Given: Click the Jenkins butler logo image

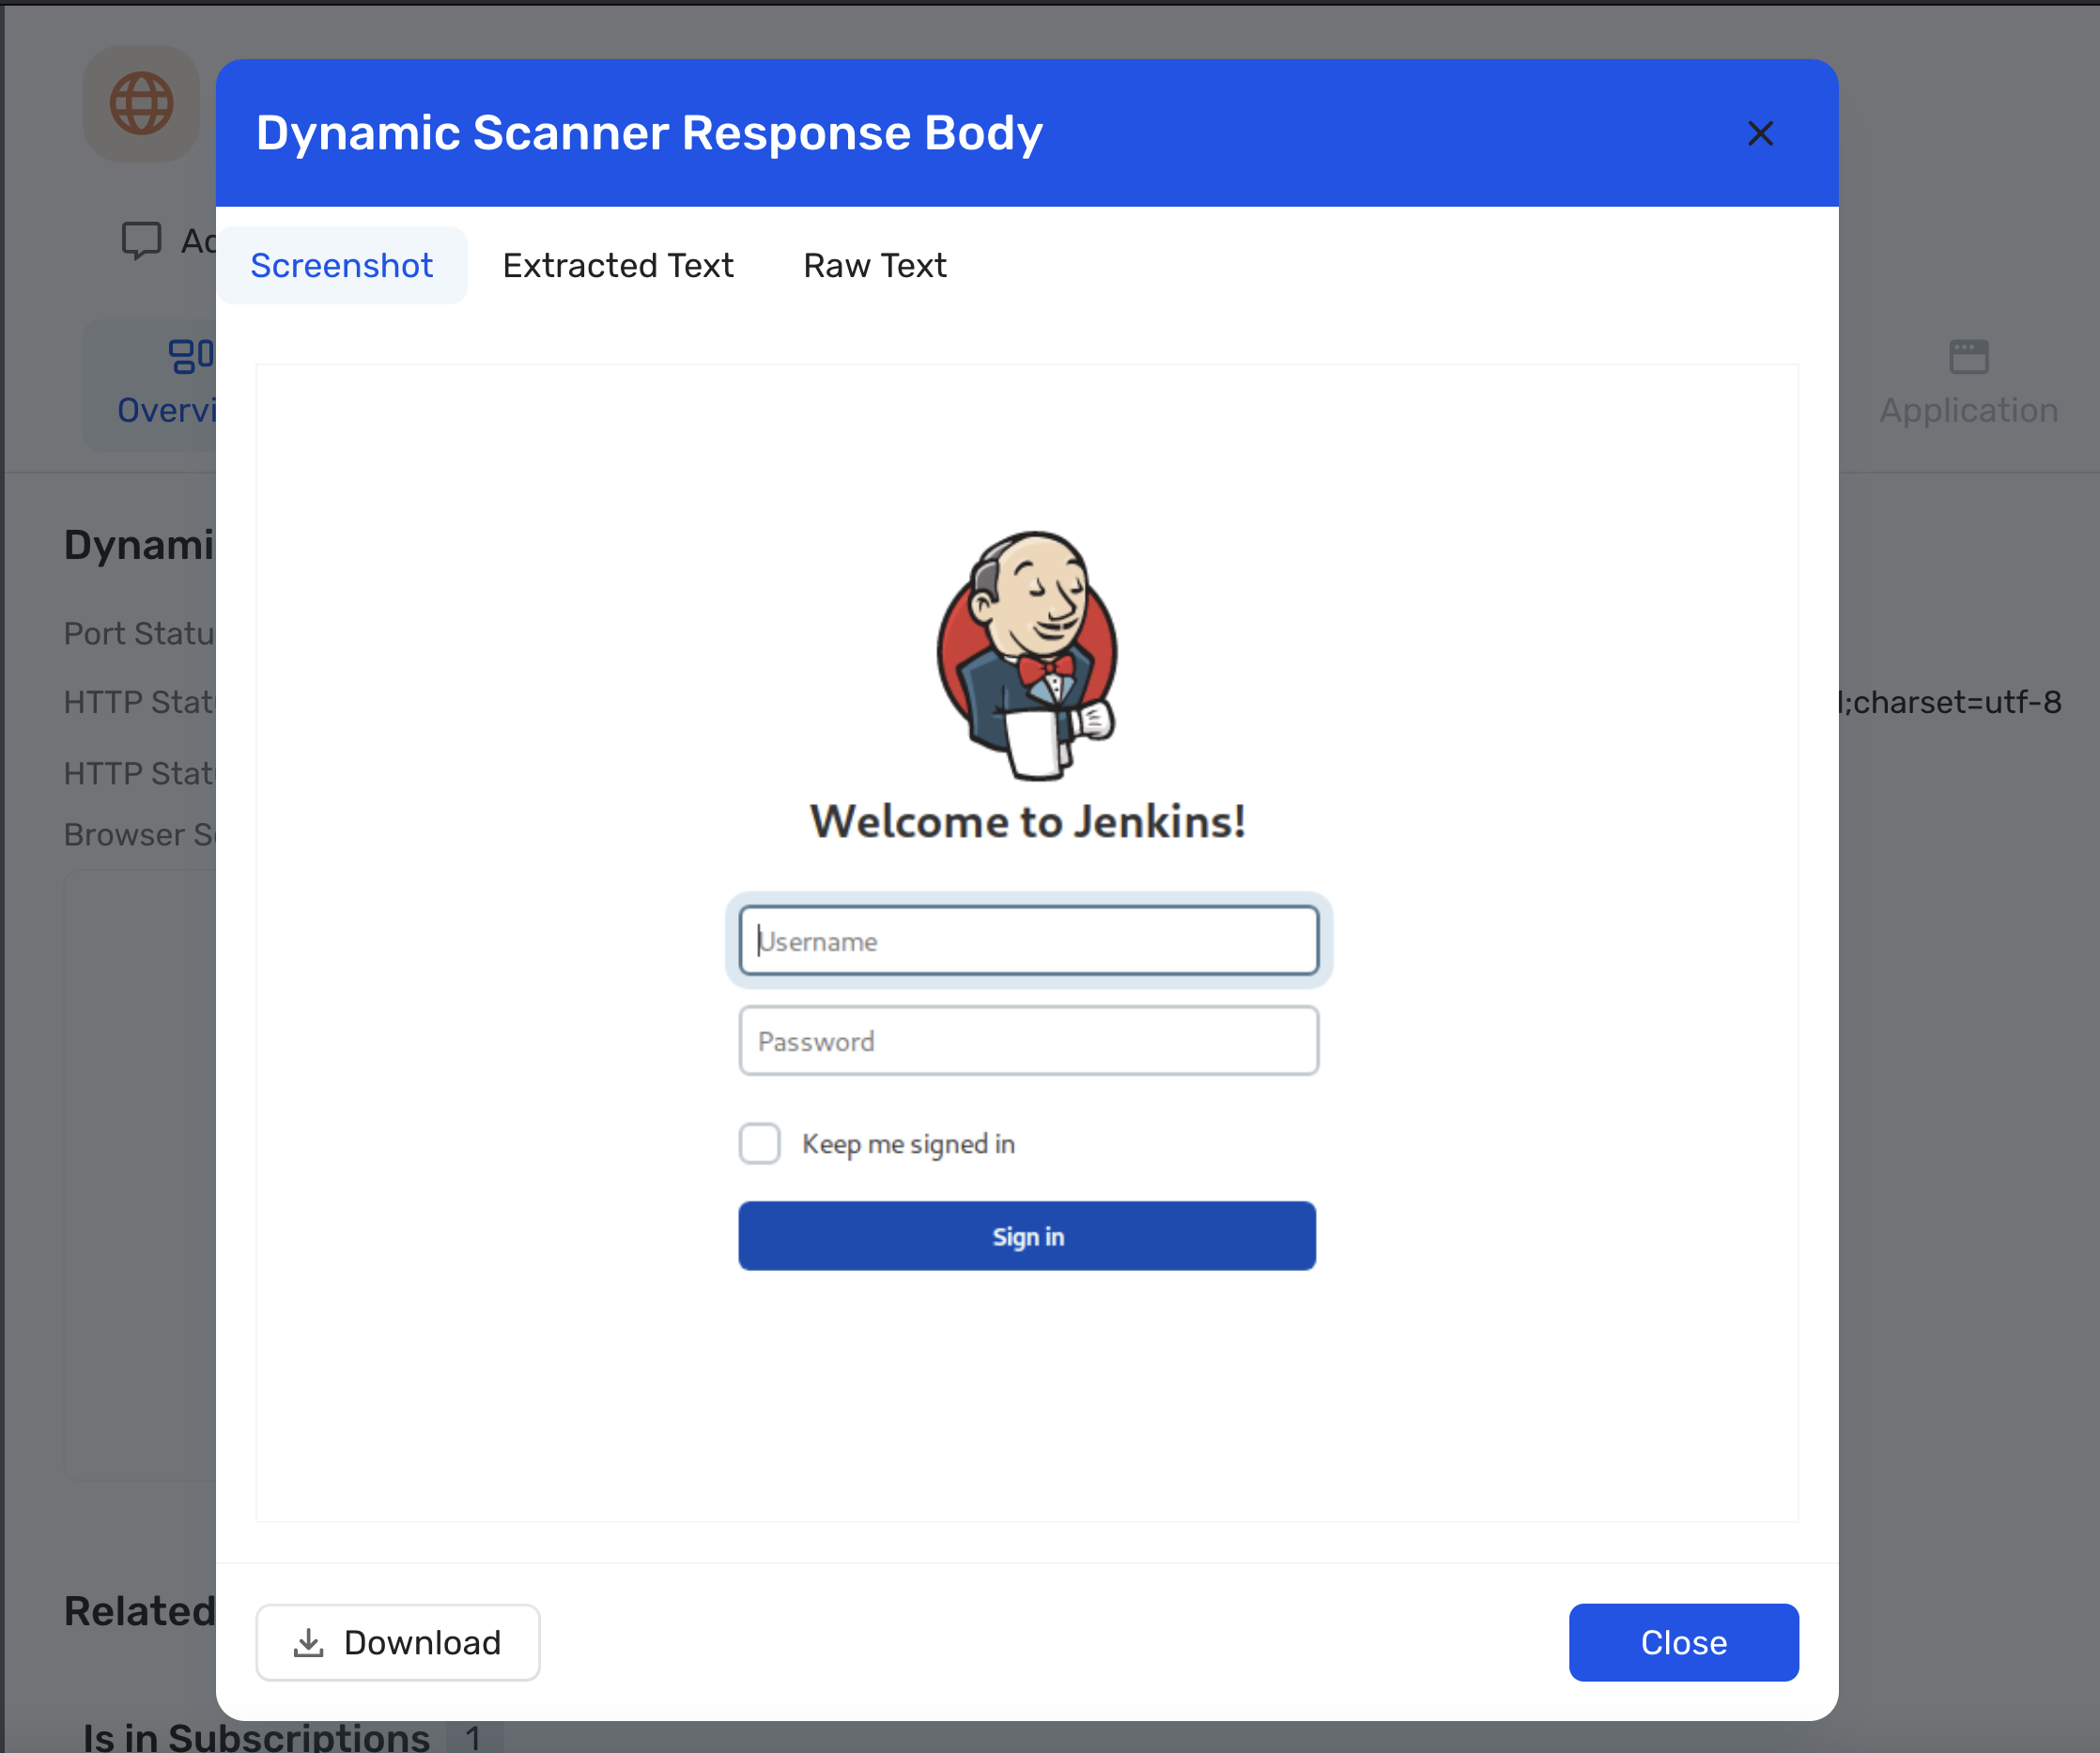Looking at the screenshot, I should point(1028,655).
